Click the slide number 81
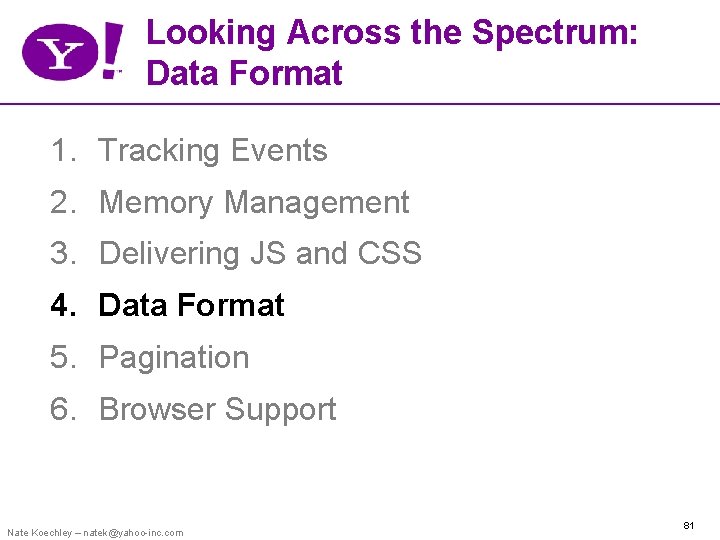720x540 pixels. tap(688, 525)
